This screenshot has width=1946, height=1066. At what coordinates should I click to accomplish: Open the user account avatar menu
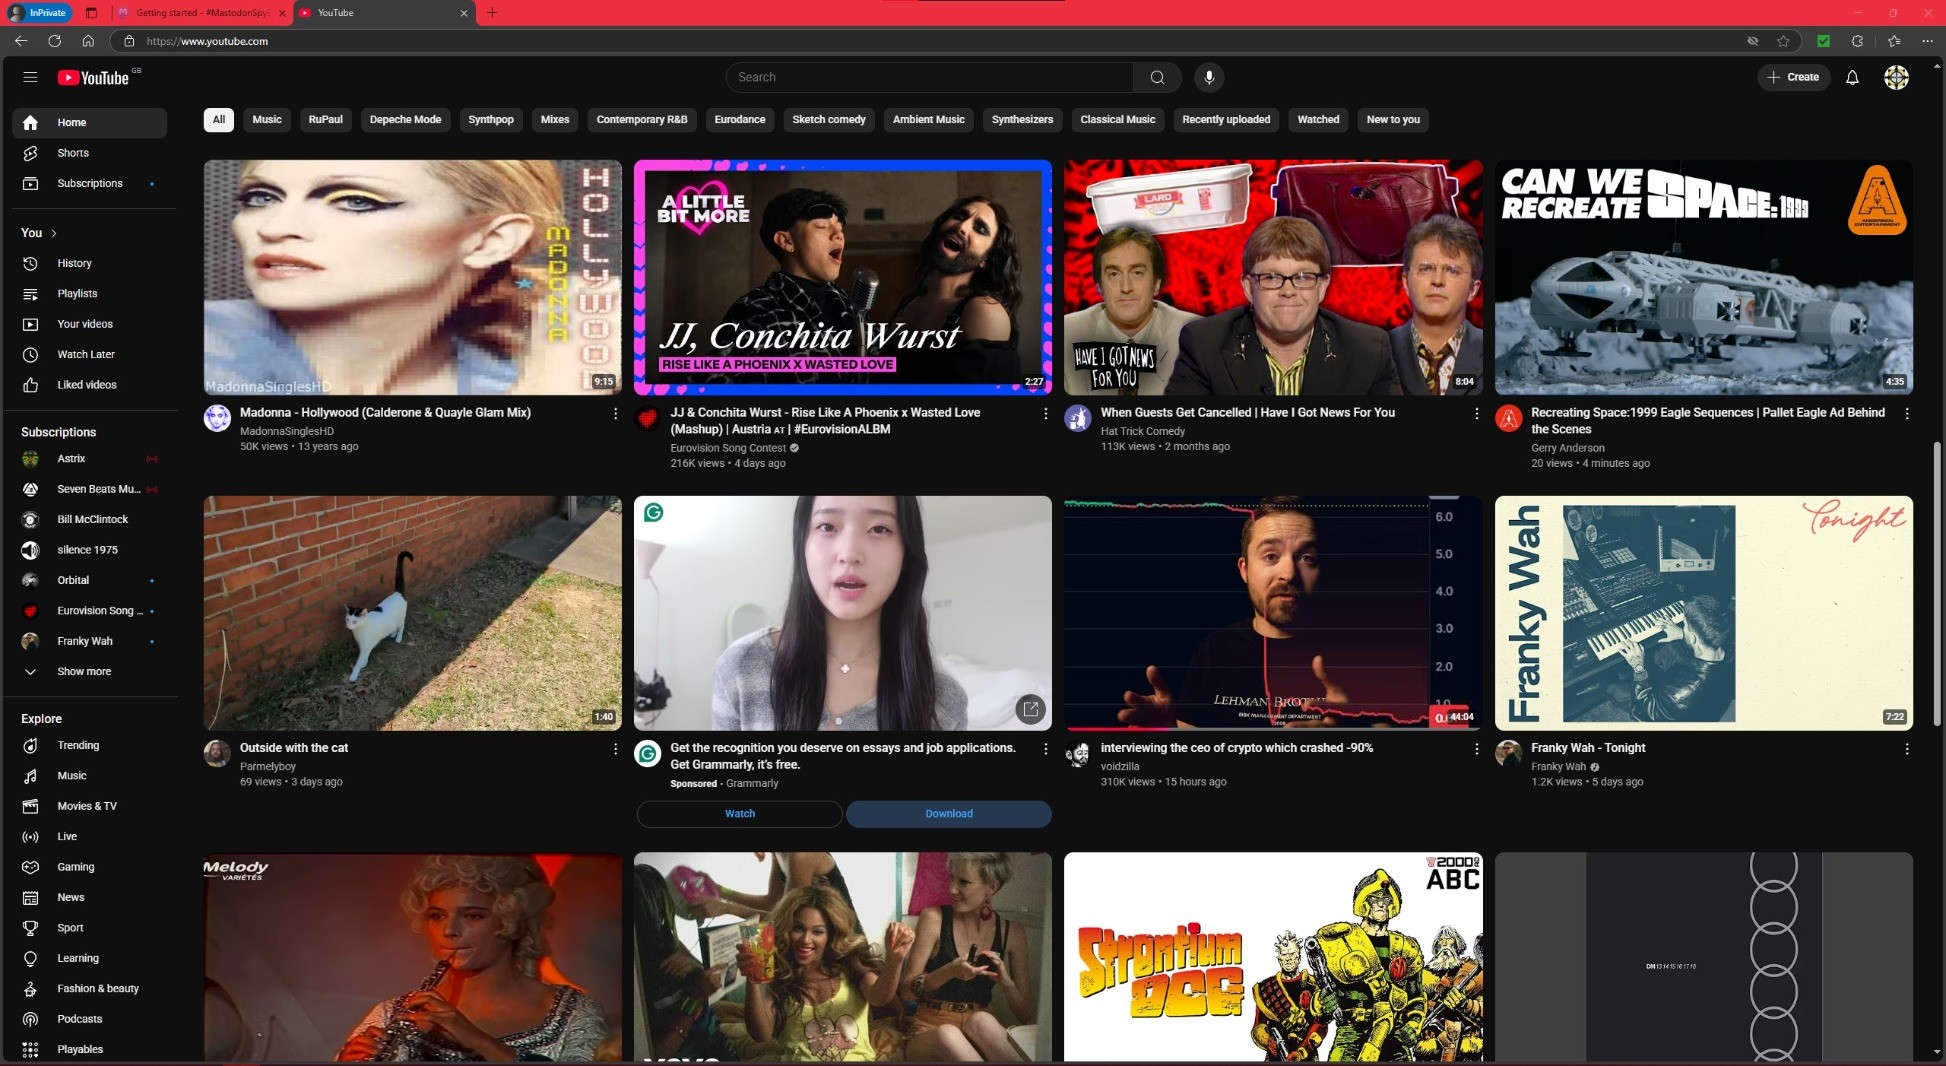click(1895, 77)
